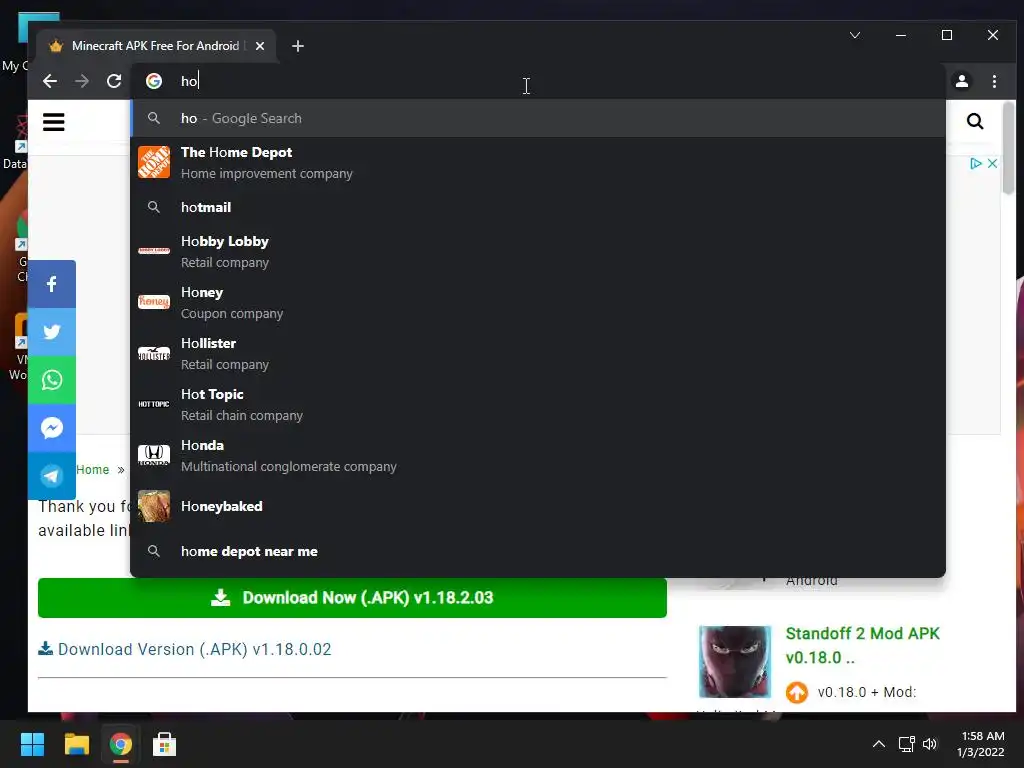Open the Chrome profile avatar menu
The image size is (1024, 768).
click(962, 81)
